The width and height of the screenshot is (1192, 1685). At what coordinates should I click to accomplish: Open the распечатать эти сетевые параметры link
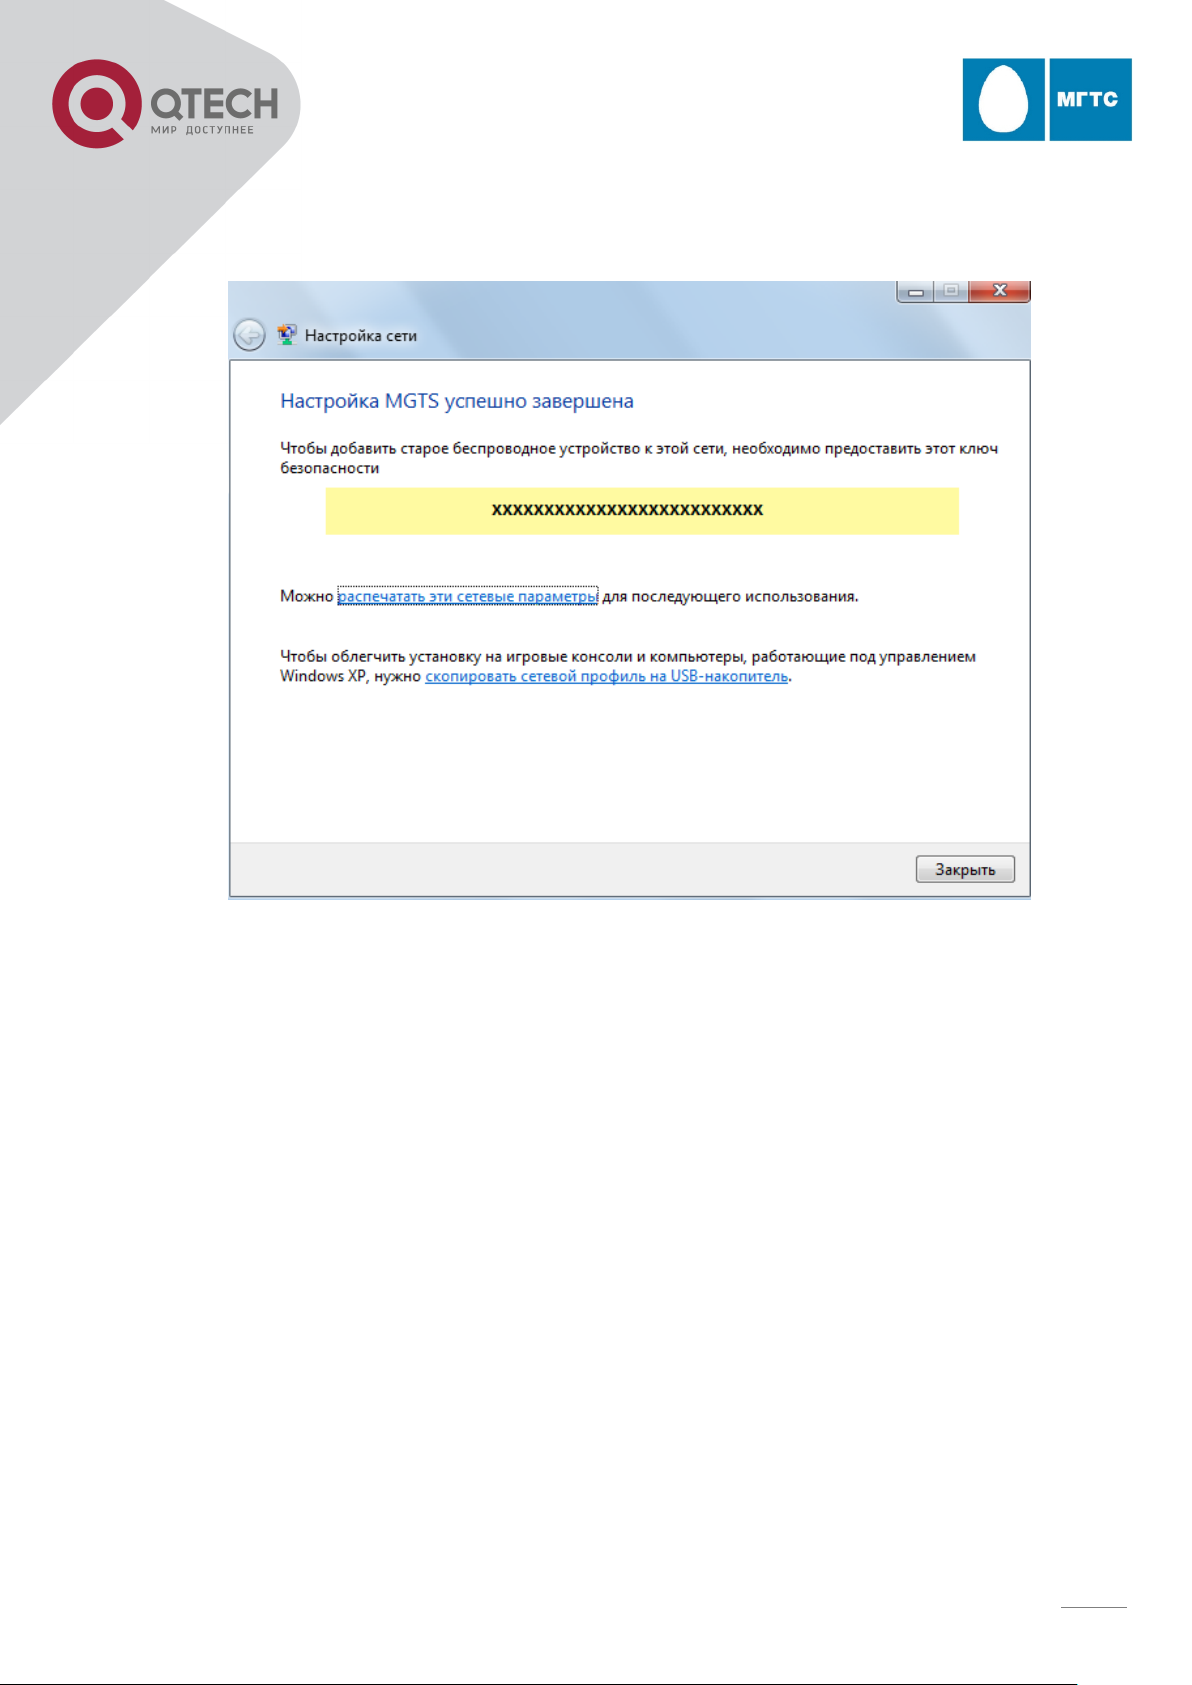(468, 596)
